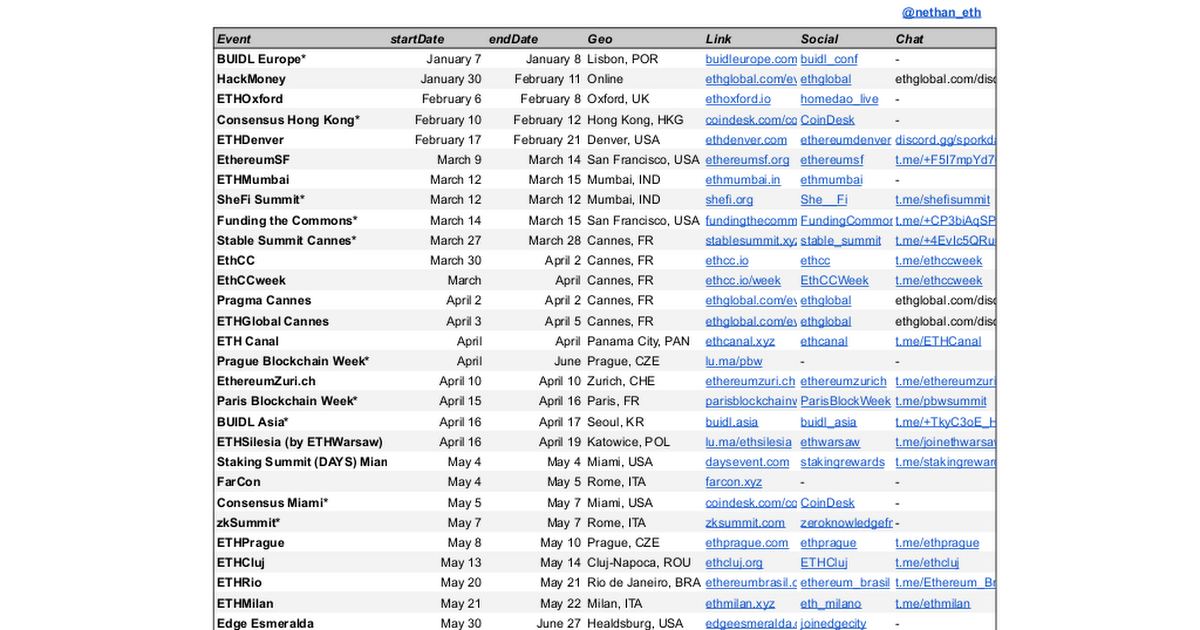1200x630 pixels.
Task: Open buidleurope.com link for BUIDL Europe
Action: [751, 59]
